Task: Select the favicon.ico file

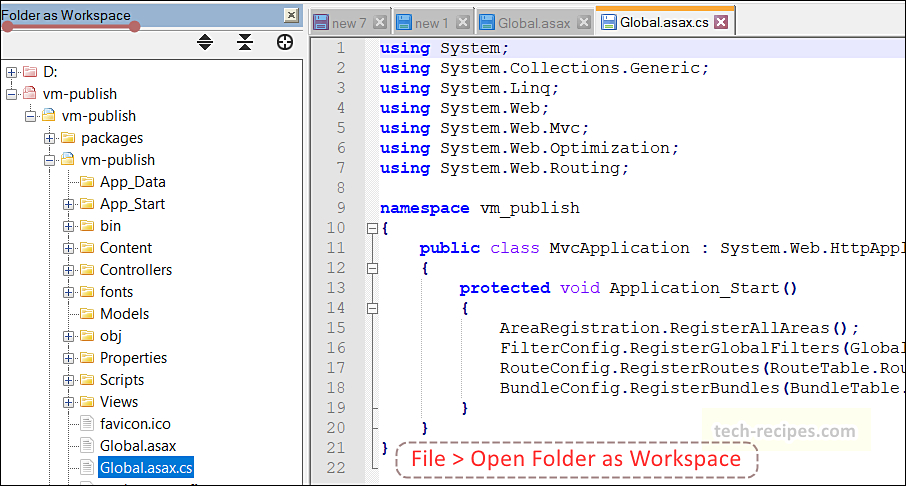Action: (135, 424)
